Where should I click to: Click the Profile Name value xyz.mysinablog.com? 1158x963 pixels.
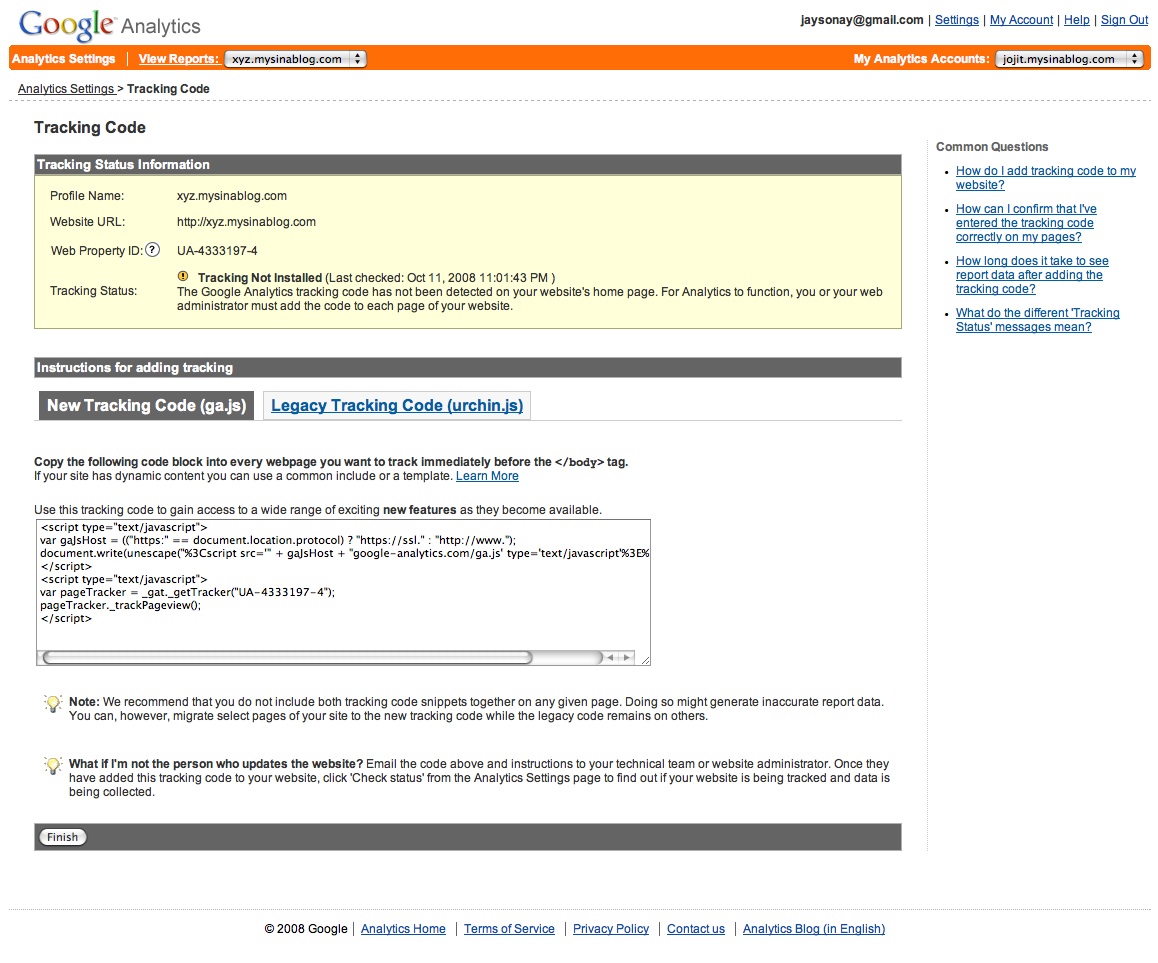[232, 196]
